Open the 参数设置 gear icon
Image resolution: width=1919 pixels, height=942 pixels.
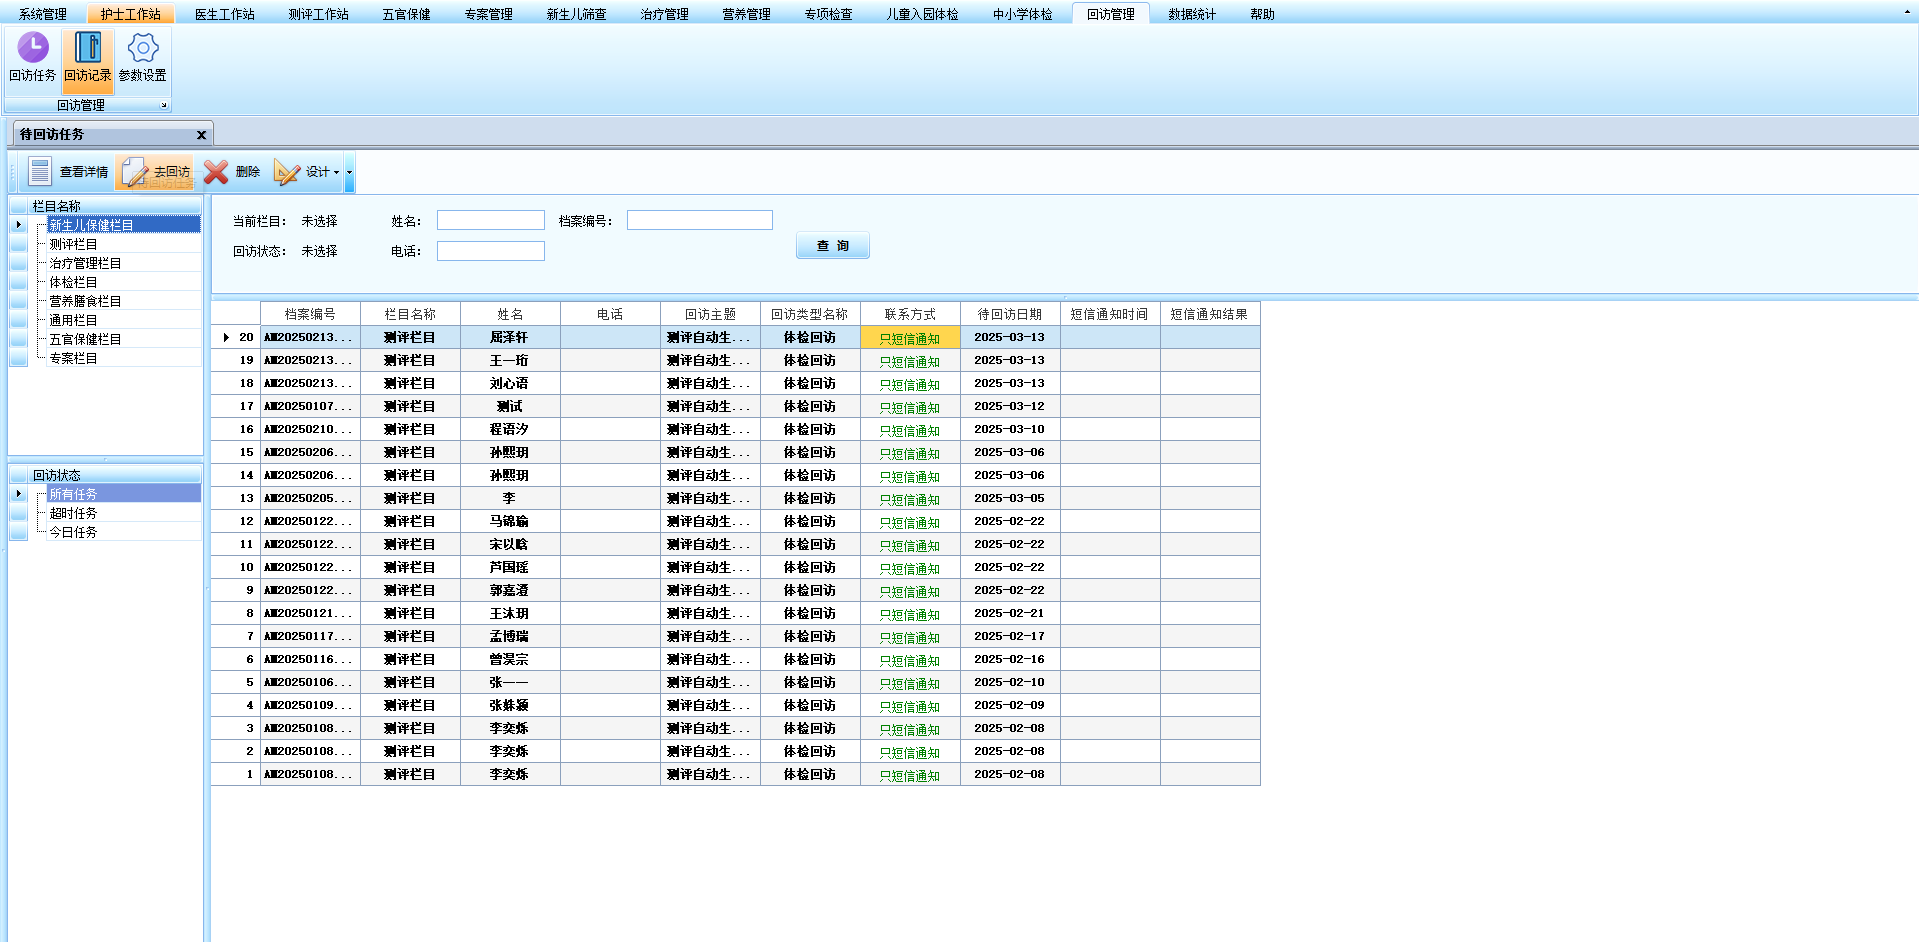tap(143, 57)
